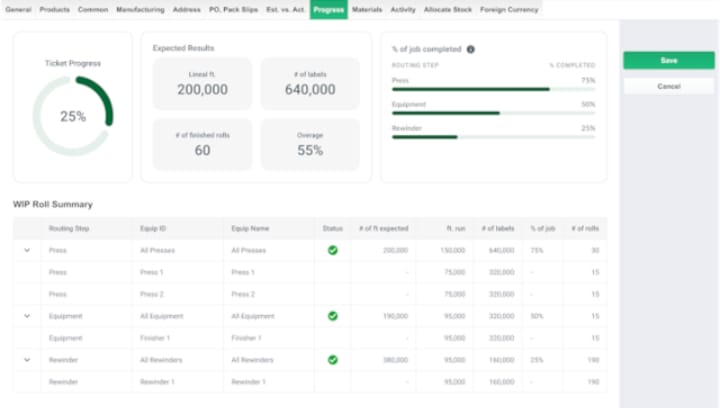
Task: Click the Overage 55% card
Action: [x=310, y=144]
